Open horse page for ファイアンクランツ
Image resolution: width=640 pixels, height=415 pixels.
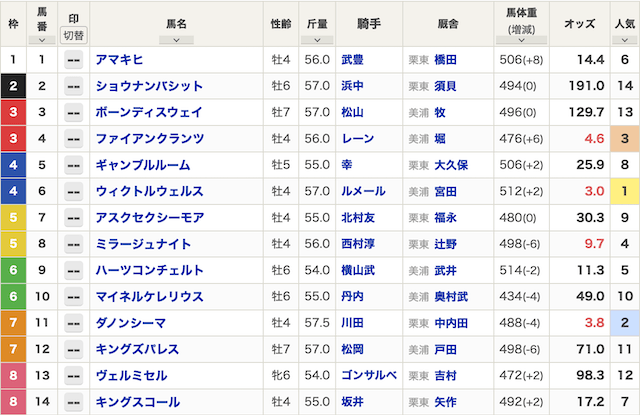click(150, 139)
